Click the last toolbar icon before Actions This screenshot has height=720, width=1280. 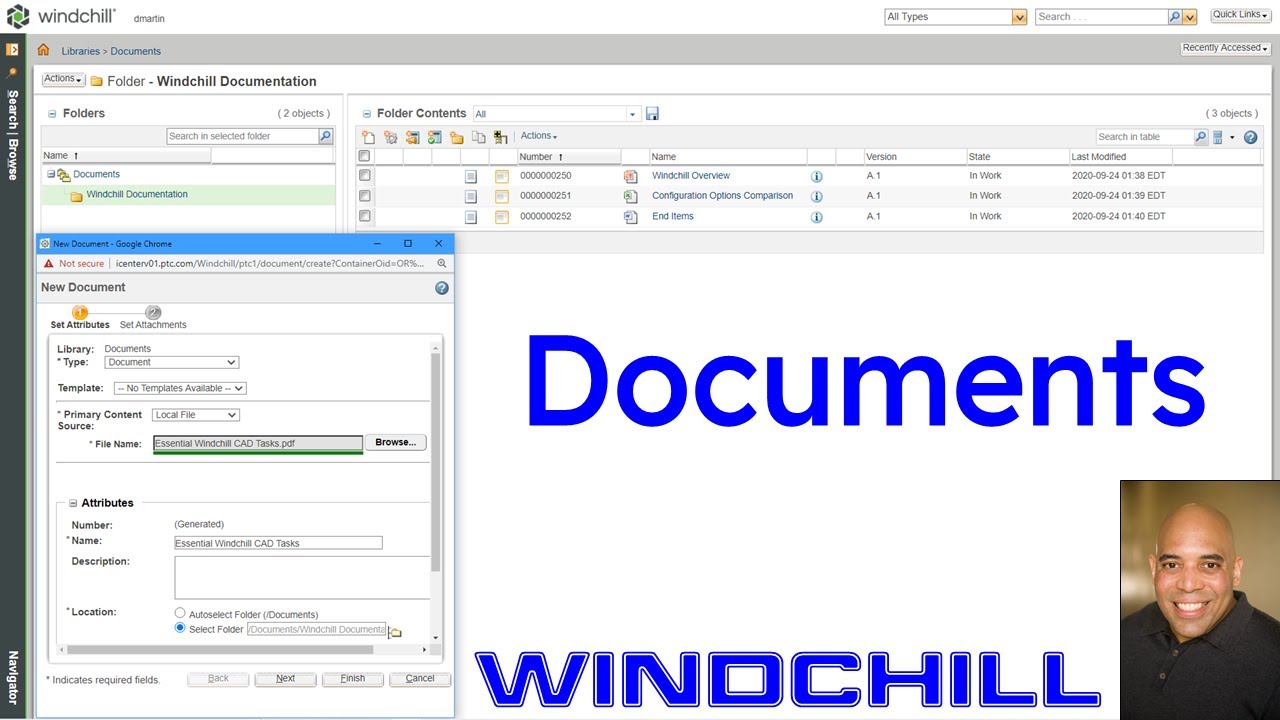point(501,137)
